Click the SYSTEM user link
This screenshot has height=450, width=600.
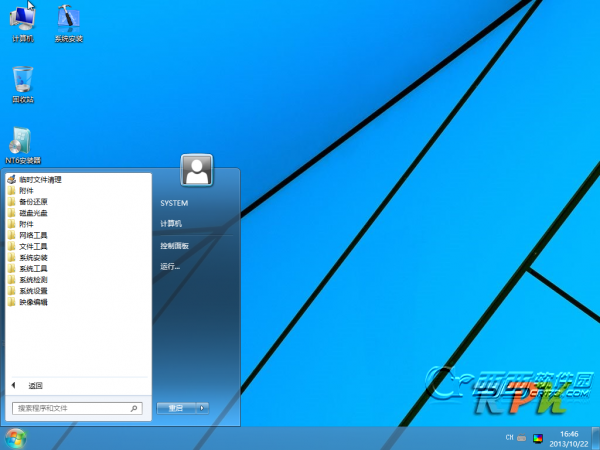coord(174,203)
